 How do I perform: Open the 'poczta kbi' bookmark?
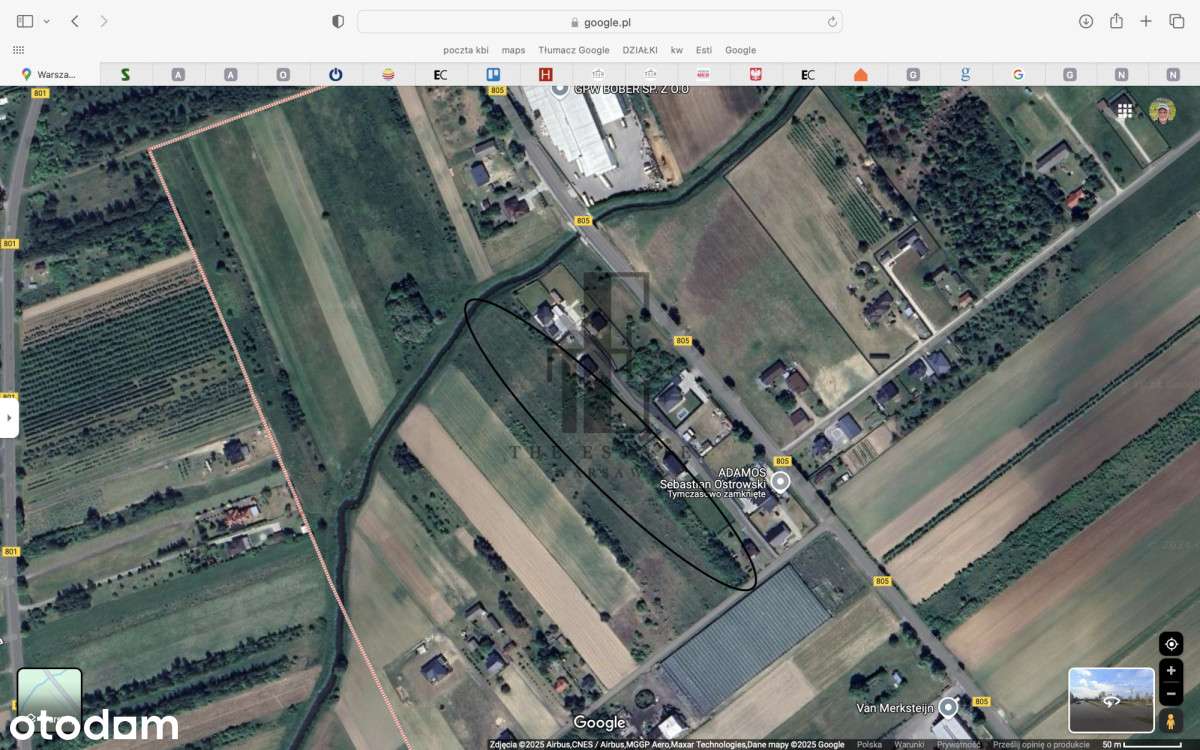pos(466,50)
